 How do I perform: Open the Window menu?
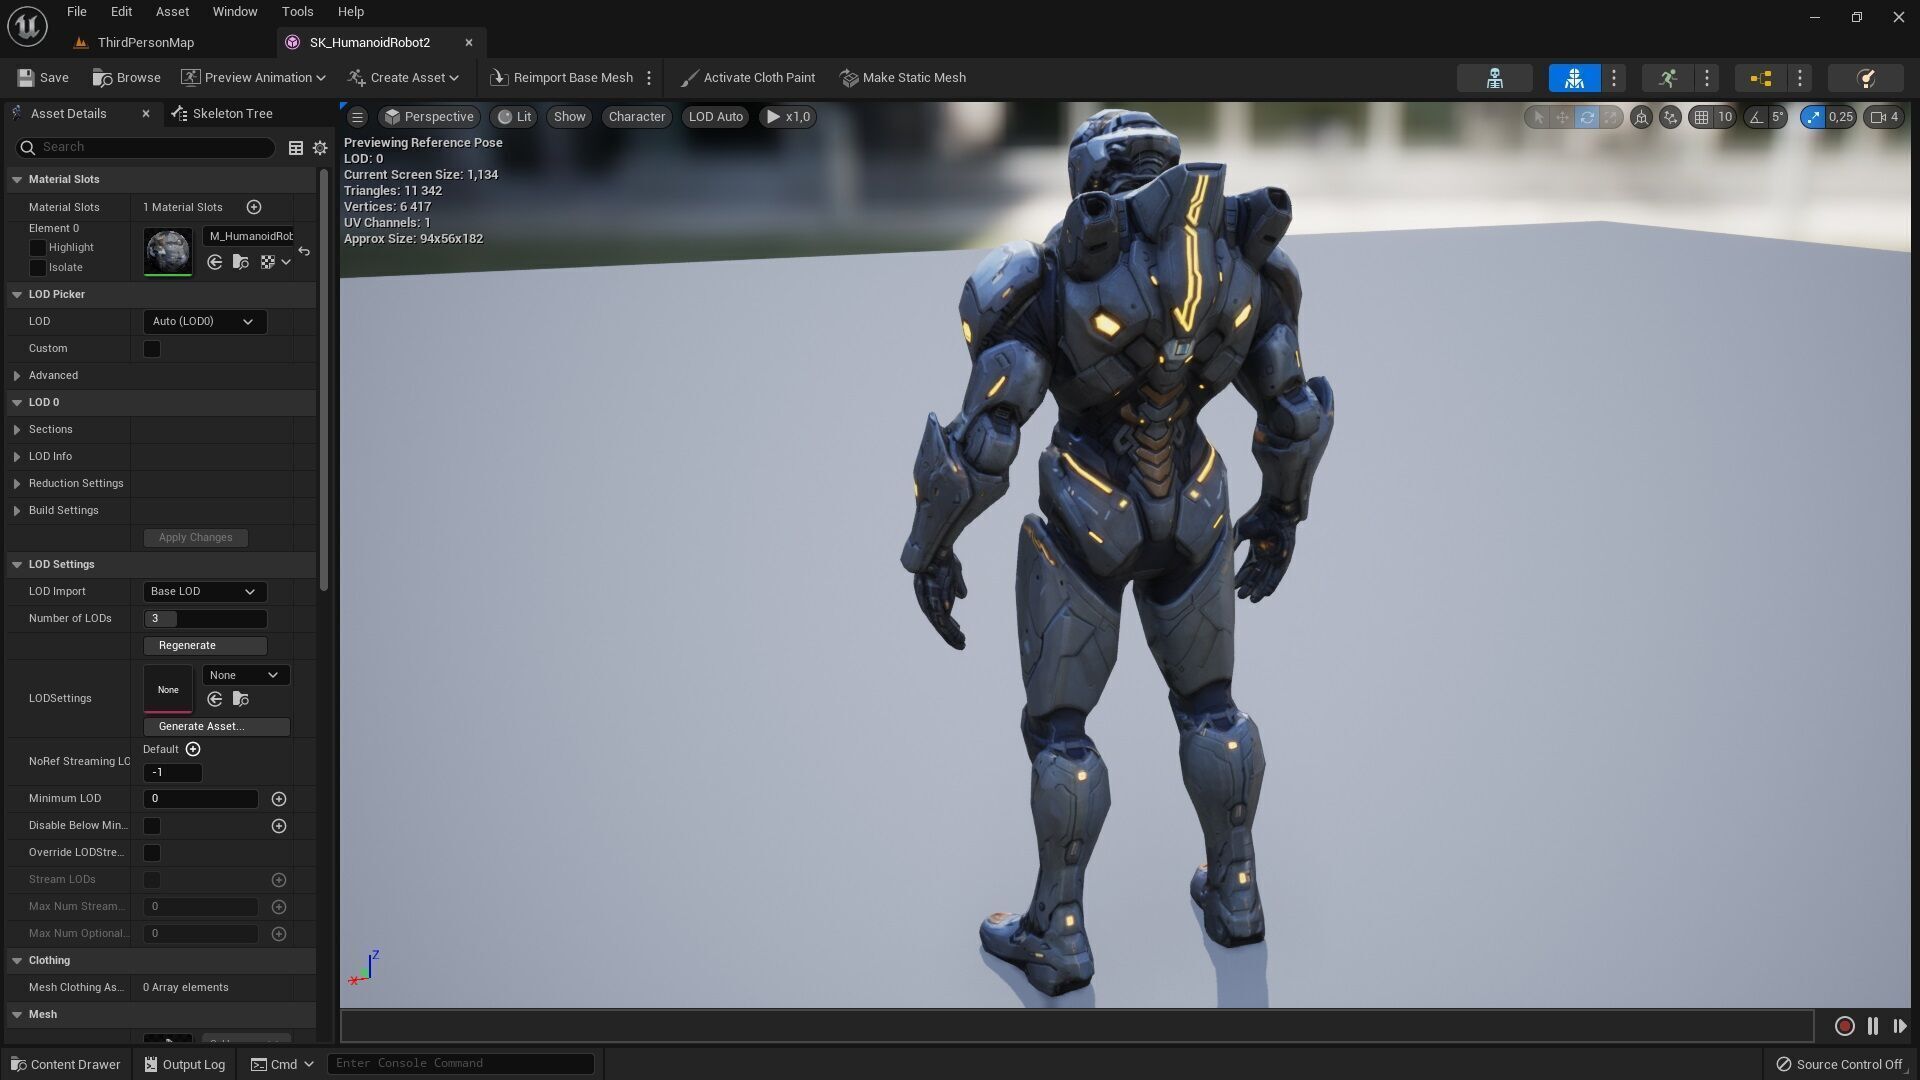tap(235, 12)
